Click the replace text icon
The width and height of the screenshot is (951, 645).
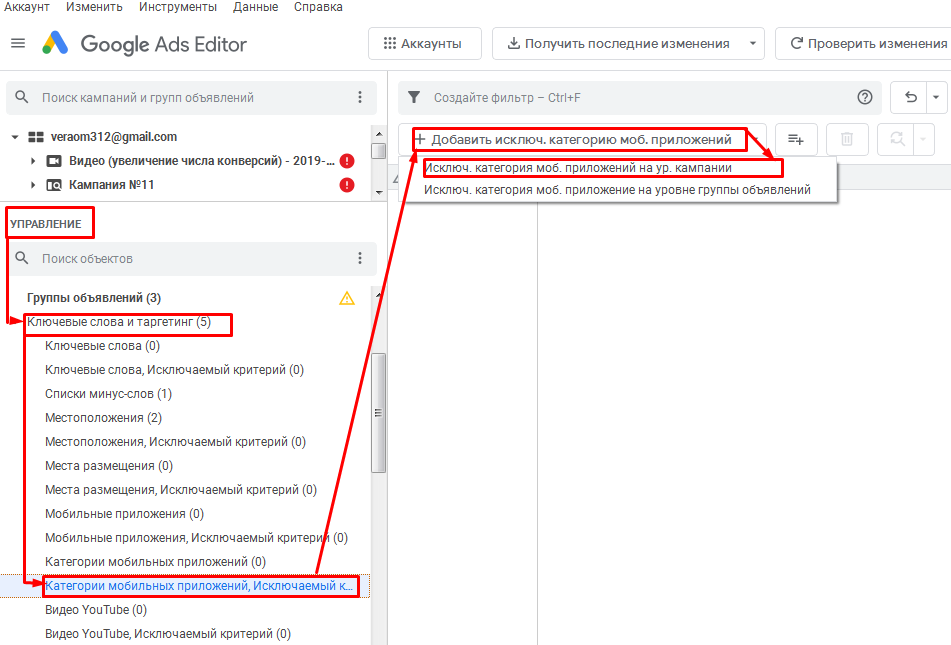coord(896,140)
